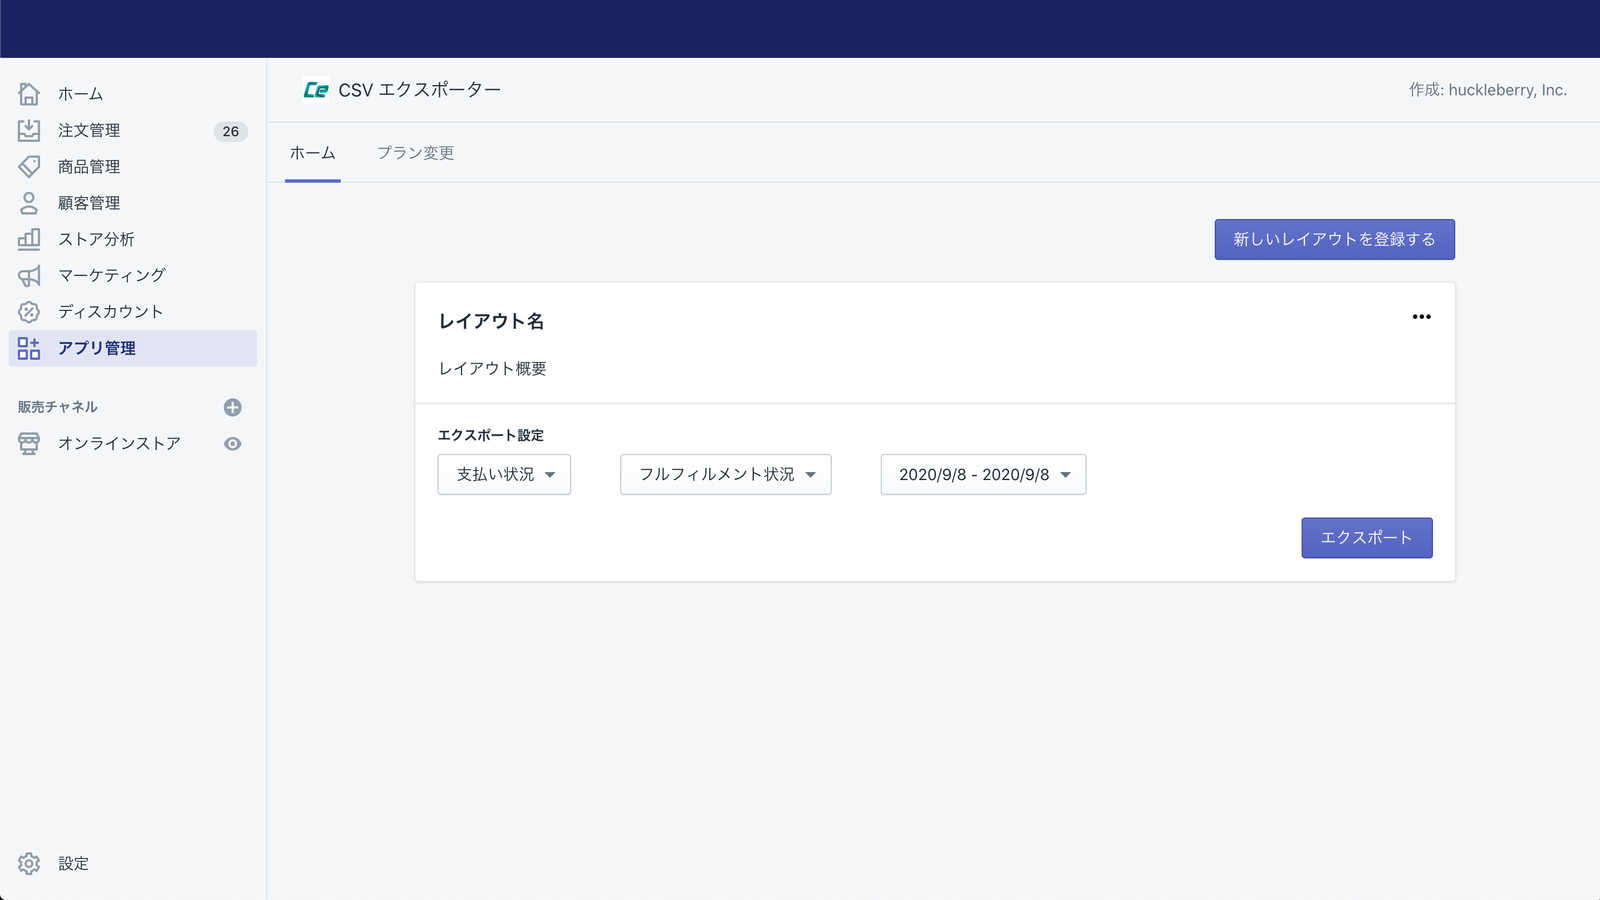Image resolution: width=1600 pixels, height=900 pixels.
Task: Click the CSV Exporter app logo
Action: point(316,90)
